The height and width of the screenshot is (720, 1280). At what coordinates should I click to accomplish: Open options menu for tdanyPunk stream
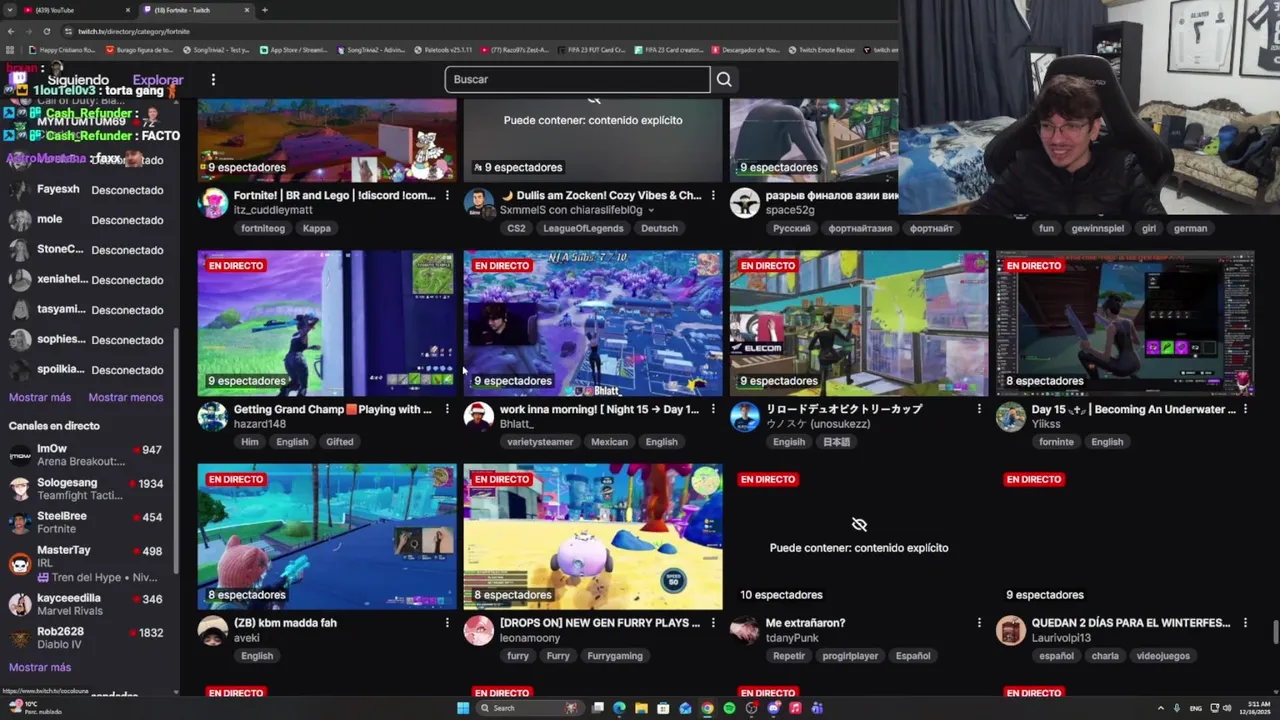tap(979, 623)
